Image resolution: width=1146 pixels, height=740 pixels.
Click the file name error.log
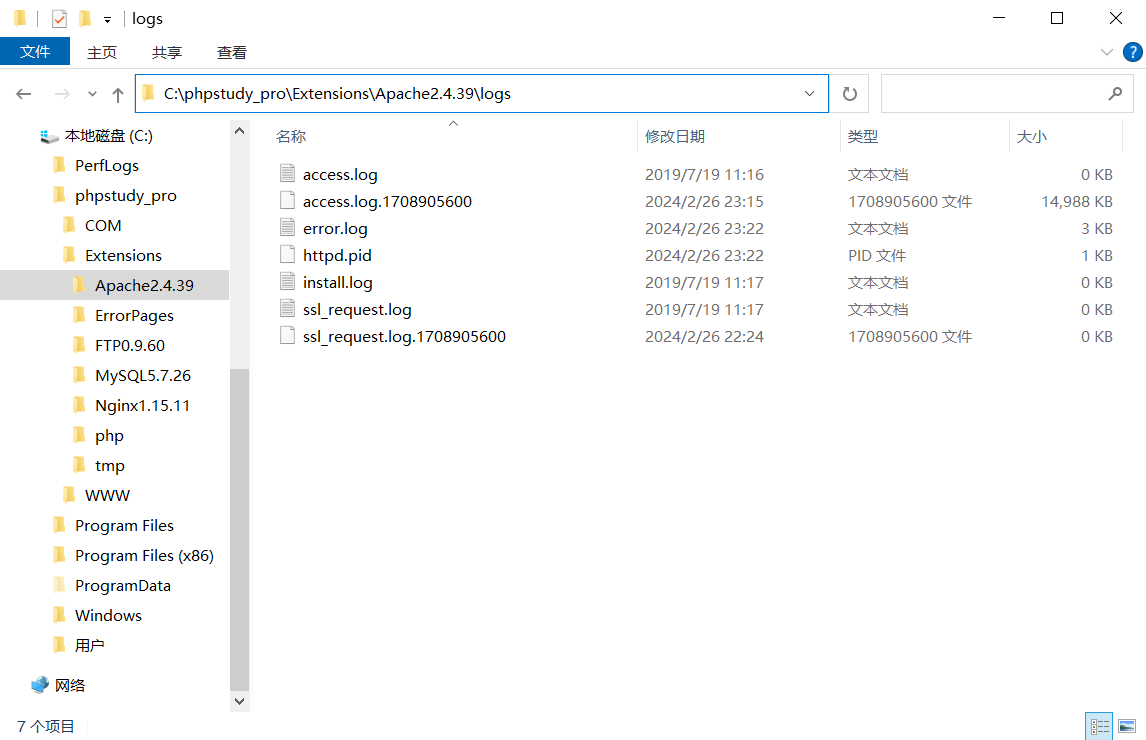point(335,228)
